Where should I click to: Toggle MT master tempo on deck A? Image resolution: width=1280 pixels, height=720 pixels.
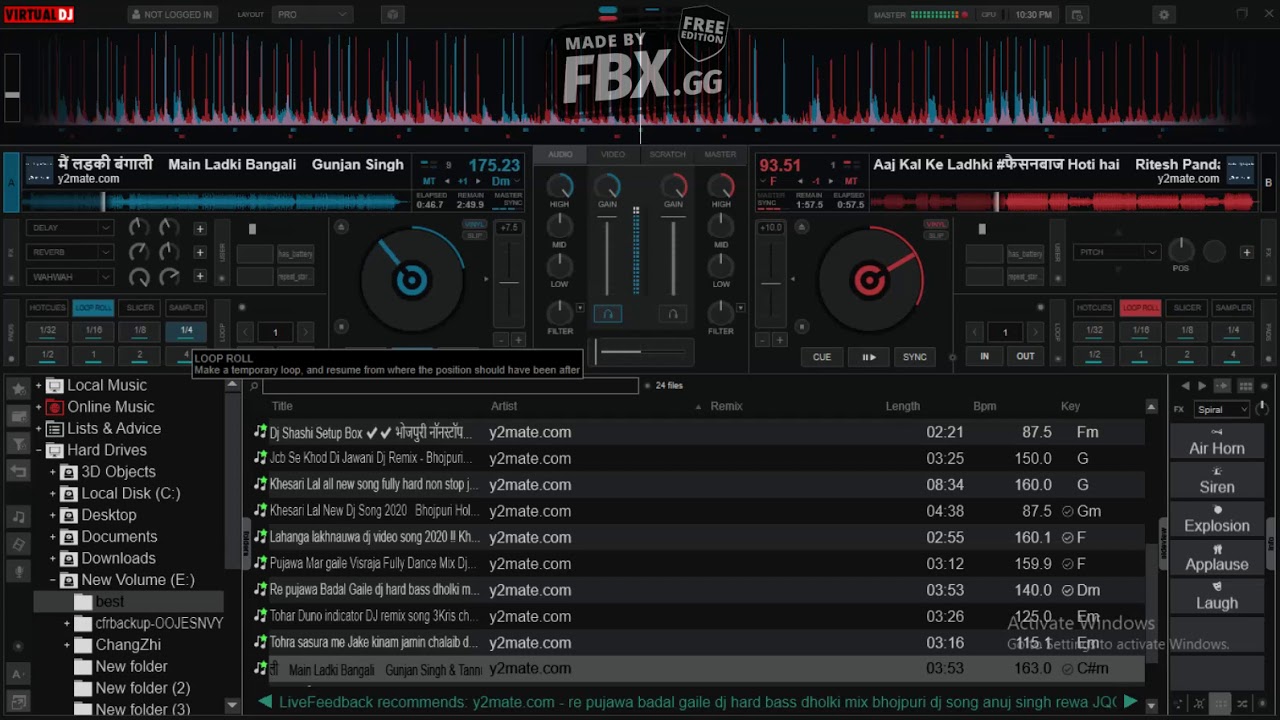coord(429,181)
